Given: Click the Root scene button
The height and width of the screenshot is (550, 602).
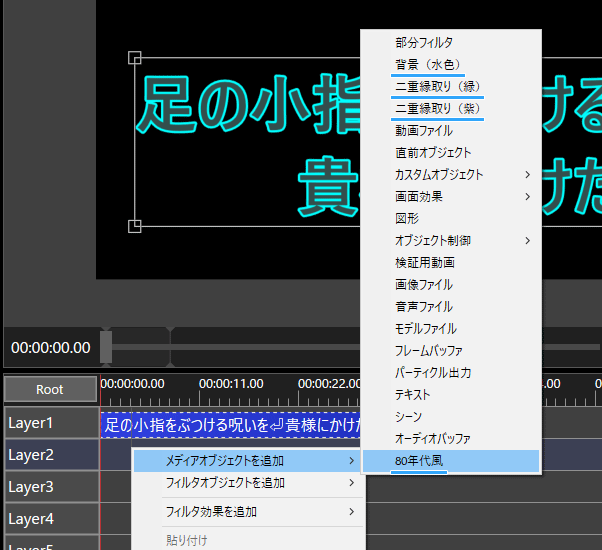Looking at the screenshot, I should point(50,389).
